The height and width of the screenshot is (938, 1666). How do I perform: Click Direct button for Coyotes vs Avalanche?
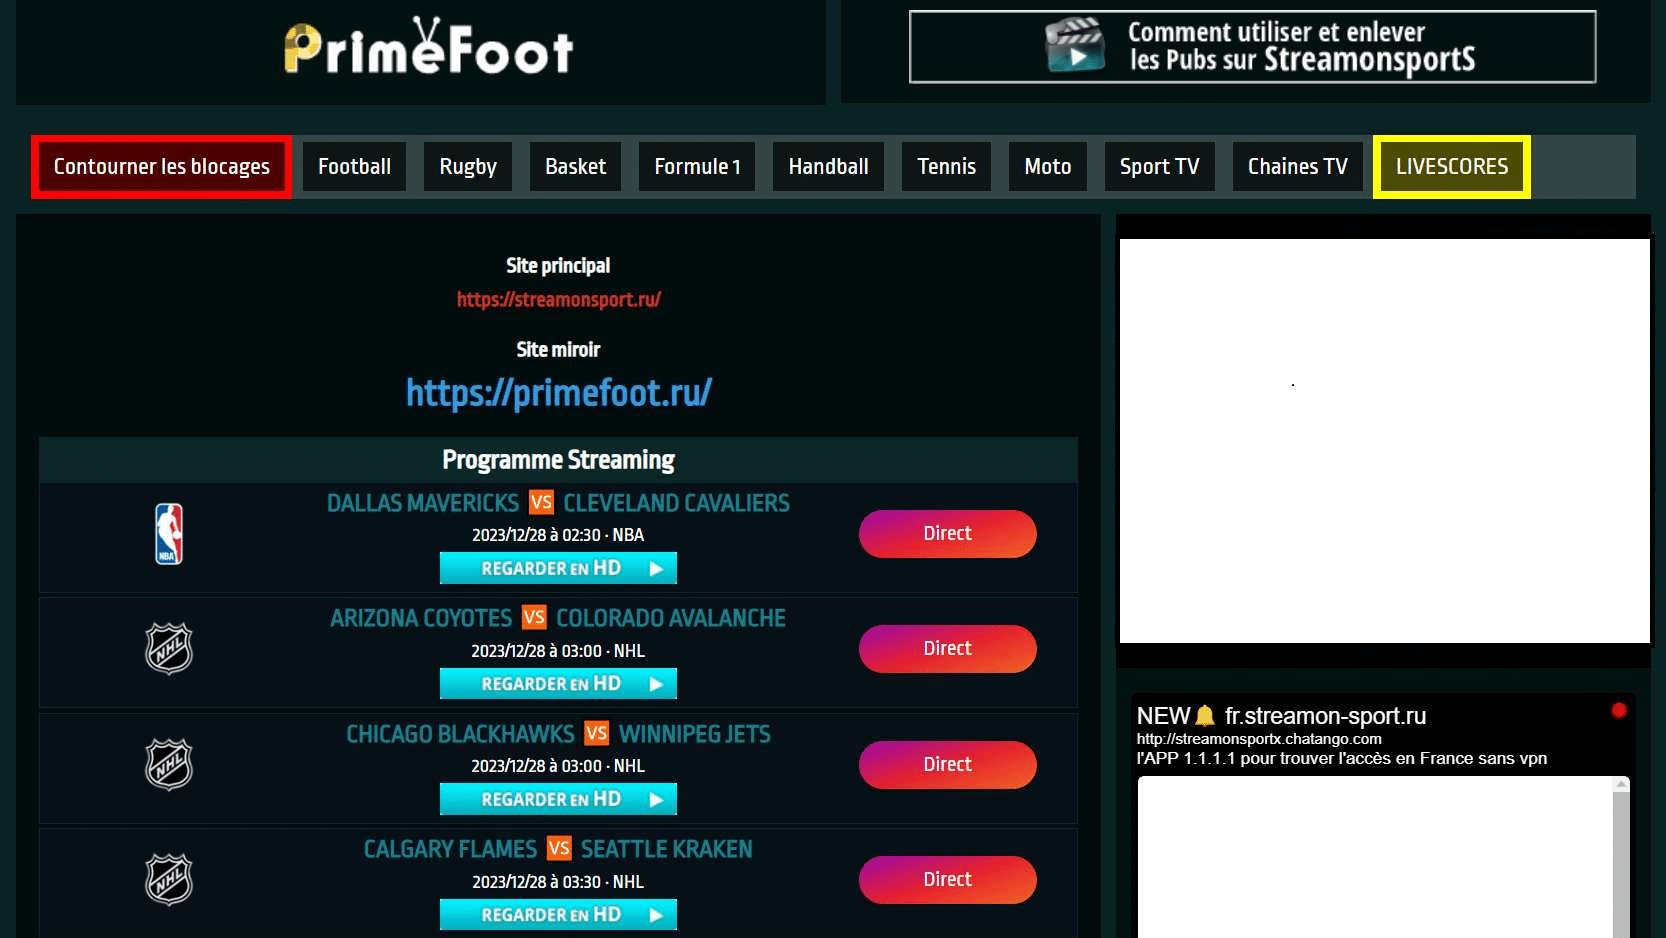pyautogui.click(x=947, y=649)
